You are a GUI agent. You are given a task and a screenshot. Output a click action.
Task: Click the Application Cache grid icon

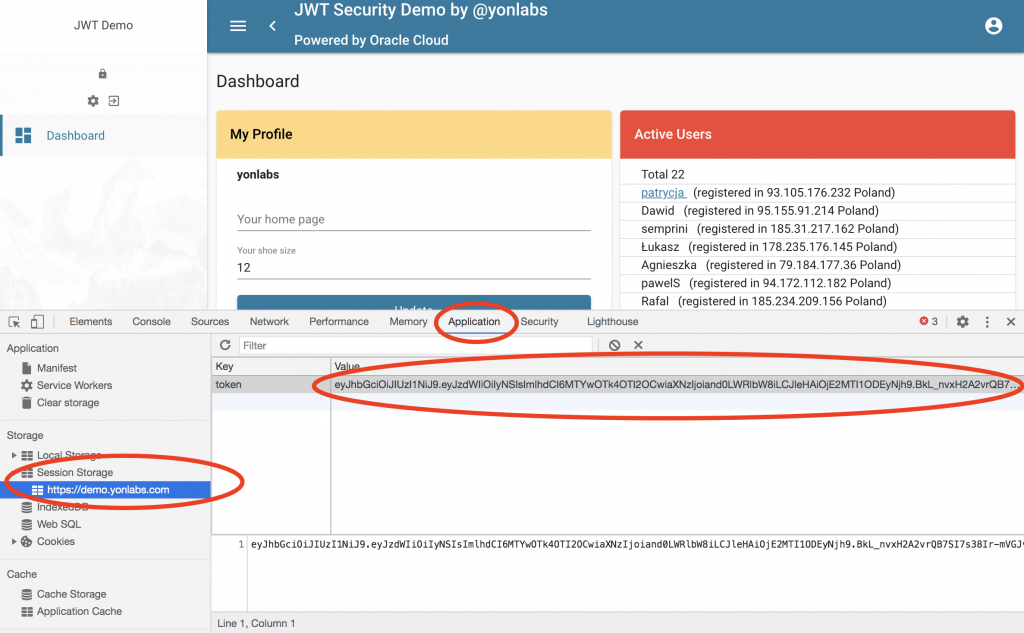pos(27,611)
